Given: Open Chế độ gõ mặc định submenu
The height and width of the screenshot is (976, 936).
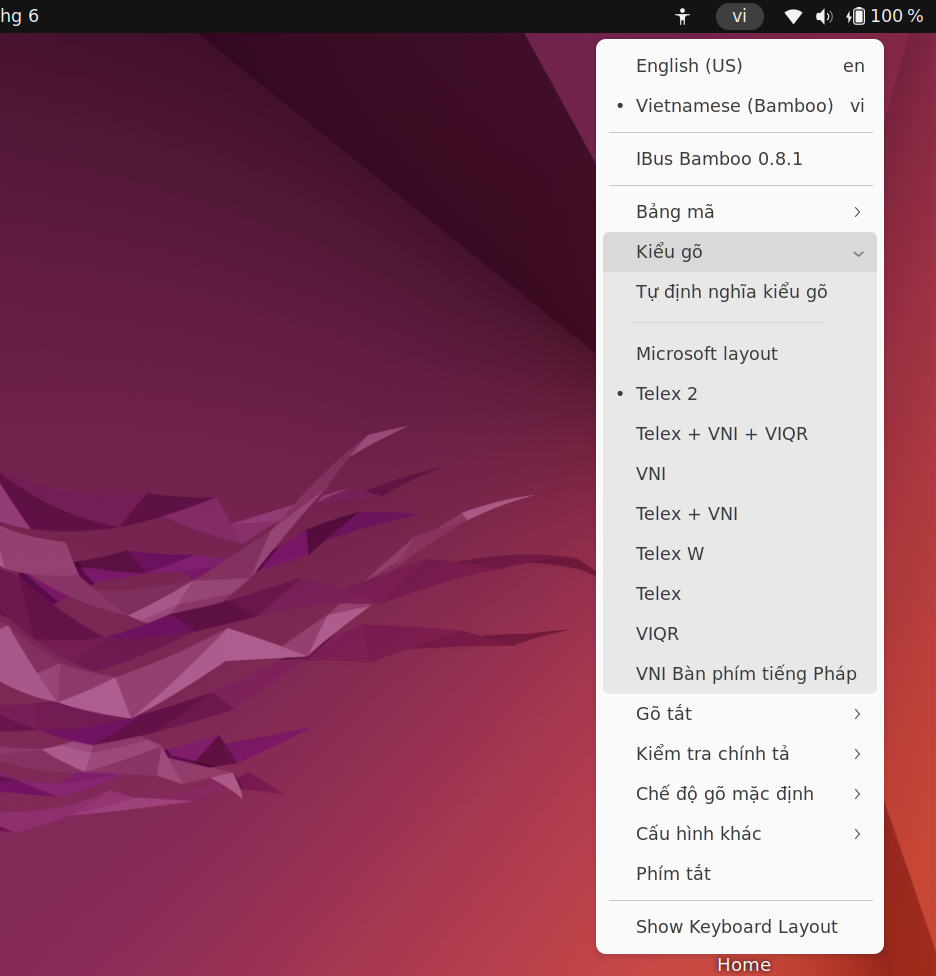Looking at the screenshot, I should [740, 794].
